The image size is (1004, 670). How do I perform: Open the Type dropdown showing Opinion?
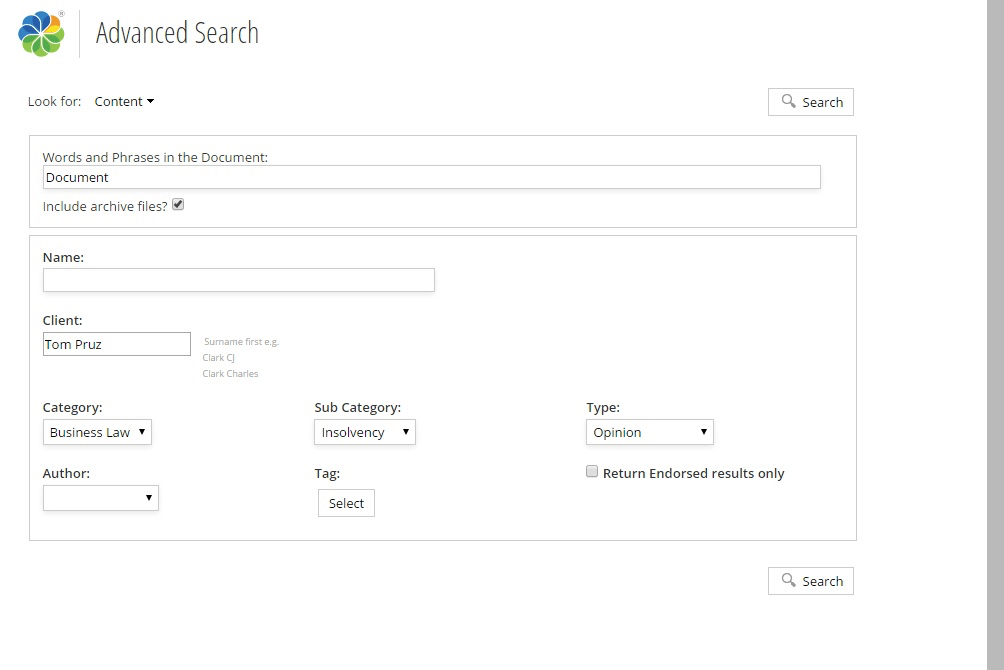point(650,432)
